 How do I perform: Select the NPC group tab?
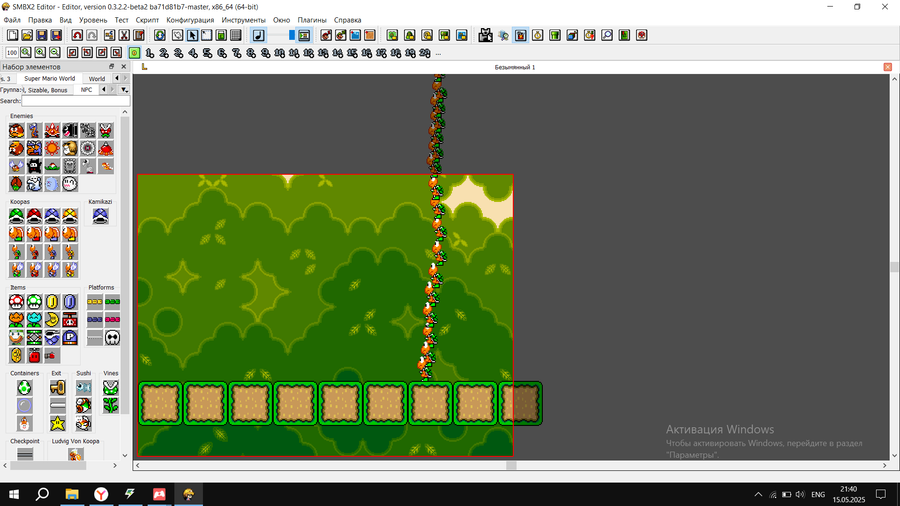pyautogui.click(x=86, y=90)
